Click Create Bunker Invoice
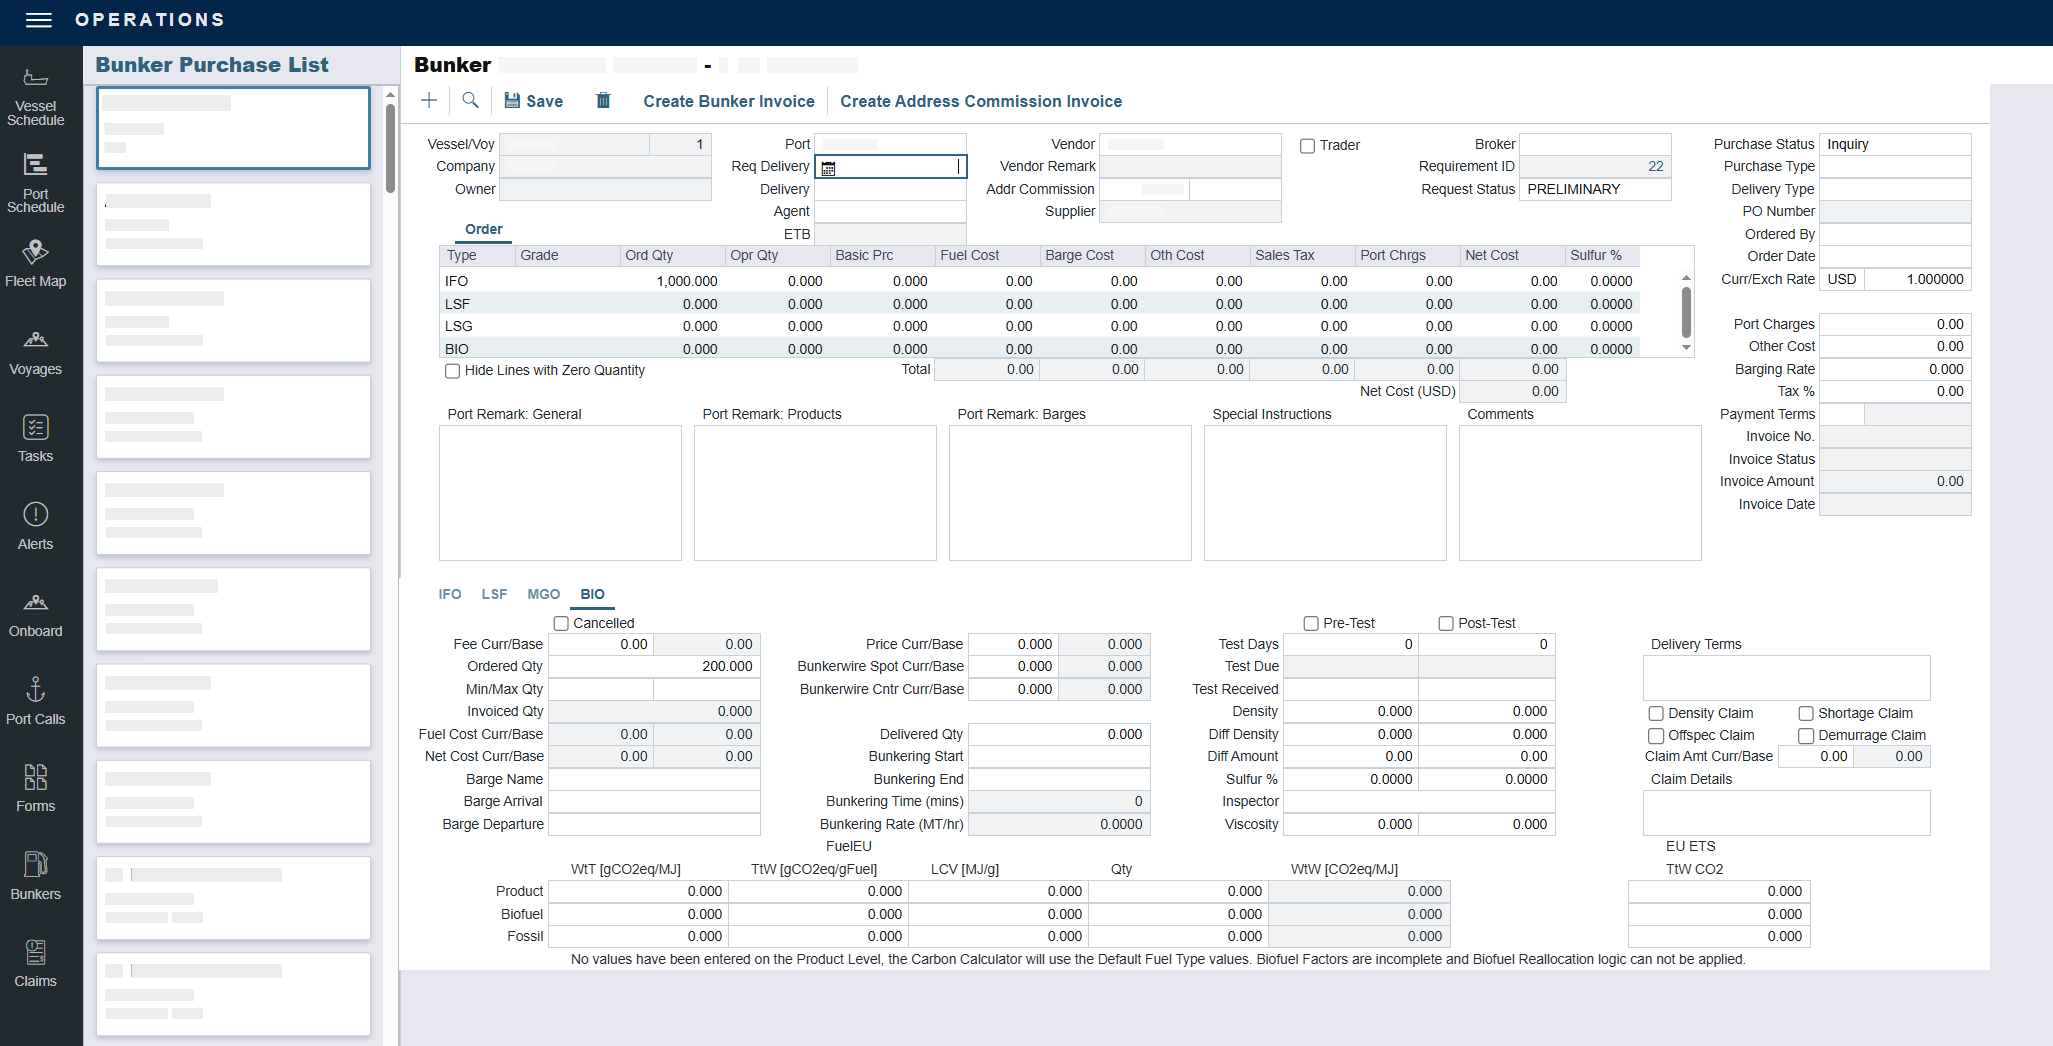The width and height of the screenshot is (2053, 1046). 728,102
